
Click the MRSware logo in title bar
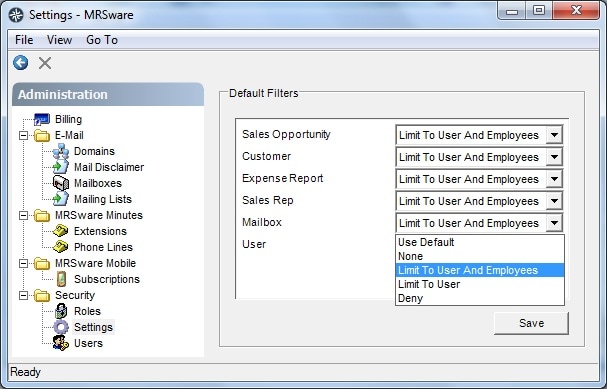[x=16, y=15]
